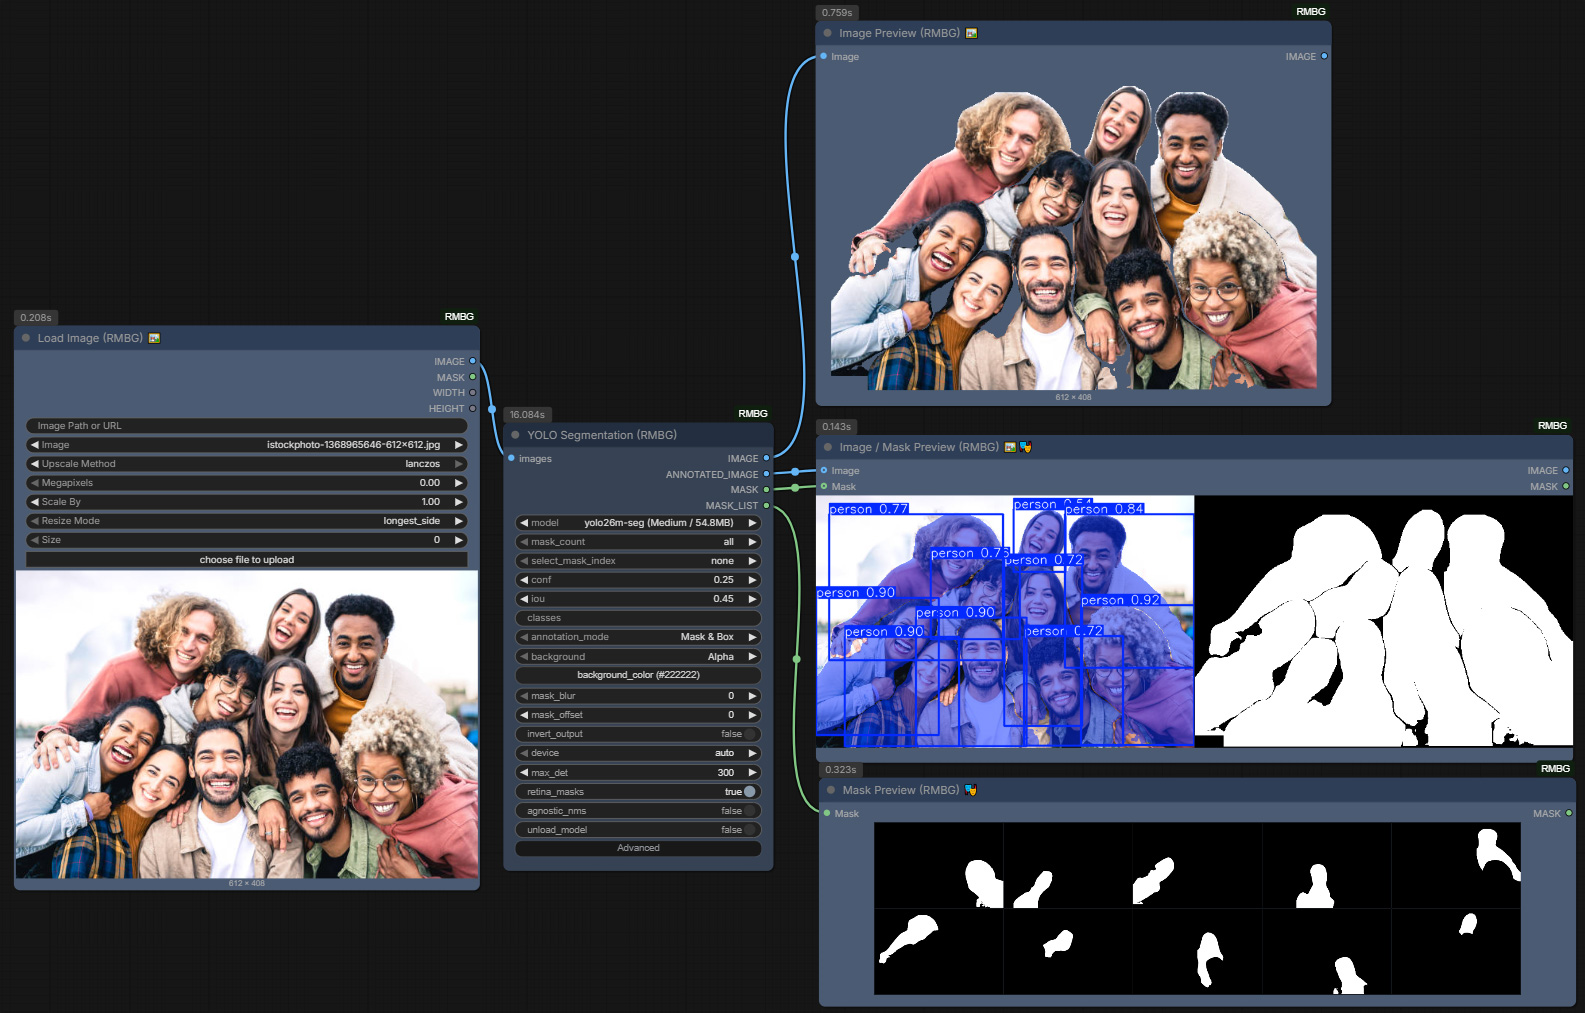This screenshot has height=1013, width=1585.
Task: Click the 16.084s execution time badge
Action: [x=527, y=414]
